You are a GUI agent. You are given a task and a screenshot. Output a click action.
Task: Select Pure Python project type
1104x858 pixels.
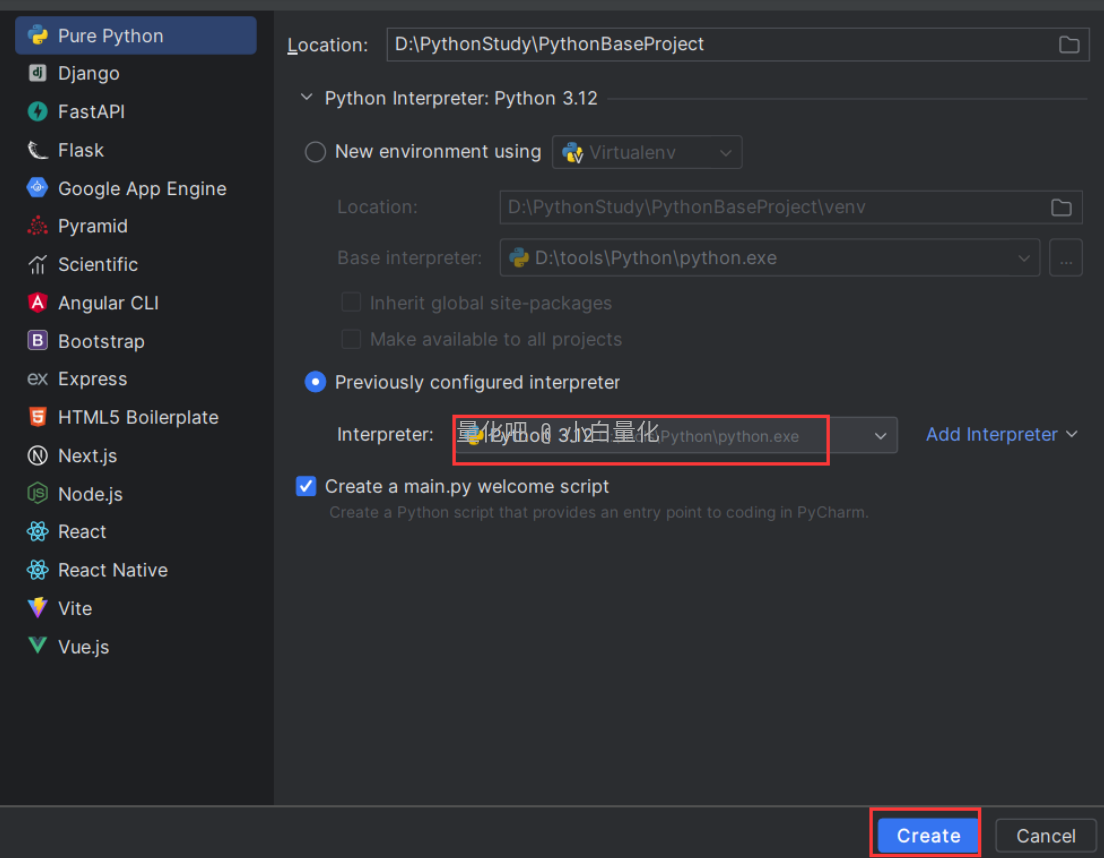click(110, 36)
